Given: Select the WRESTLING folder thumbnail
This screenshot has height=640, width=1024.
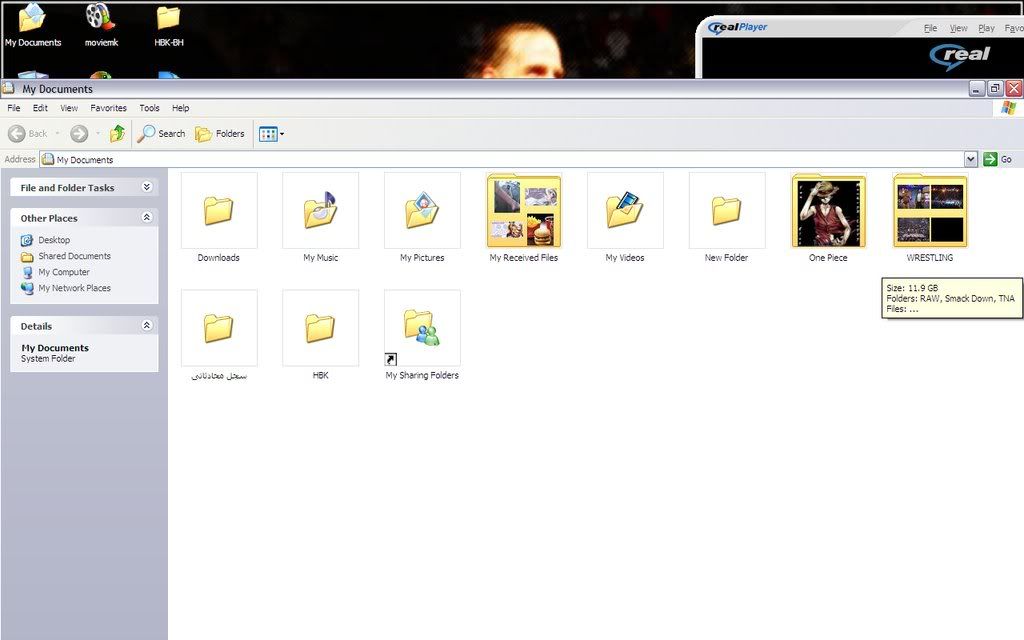Looking at the screenshot, I should 930,211.
